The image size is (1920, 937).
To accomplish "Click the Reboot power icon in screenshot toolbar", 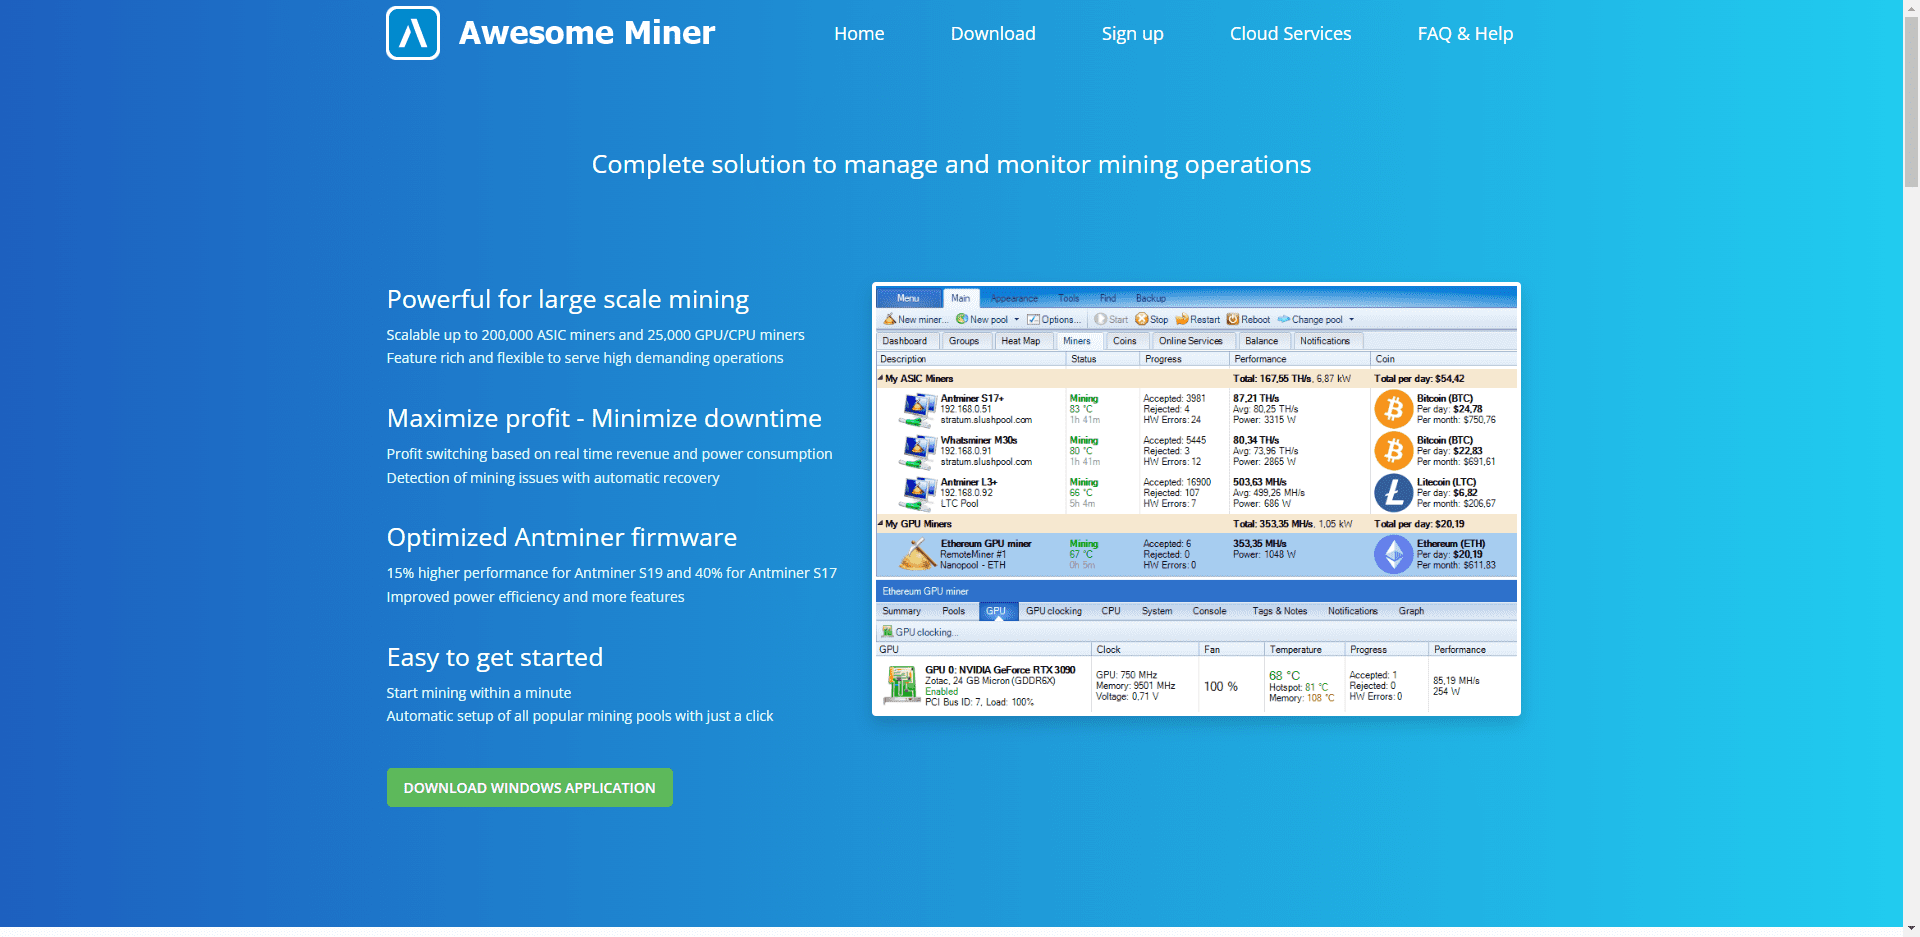I will tap(1233, 320).
